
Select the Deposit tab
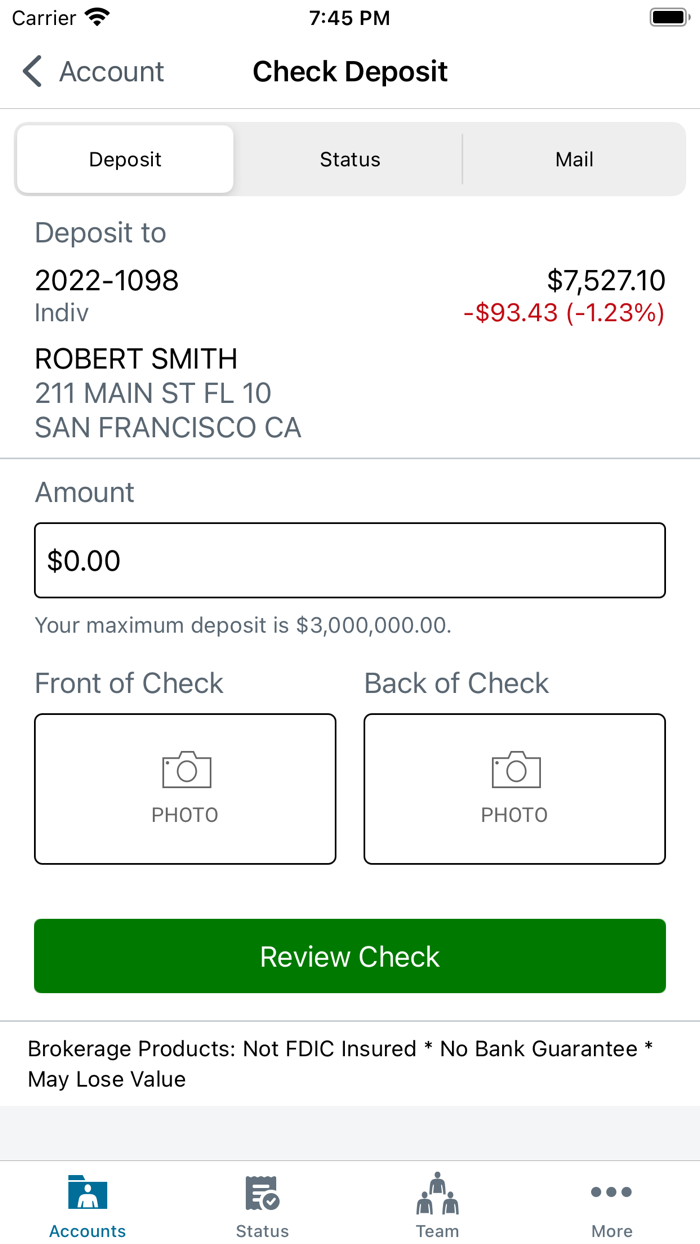point(124,159)
